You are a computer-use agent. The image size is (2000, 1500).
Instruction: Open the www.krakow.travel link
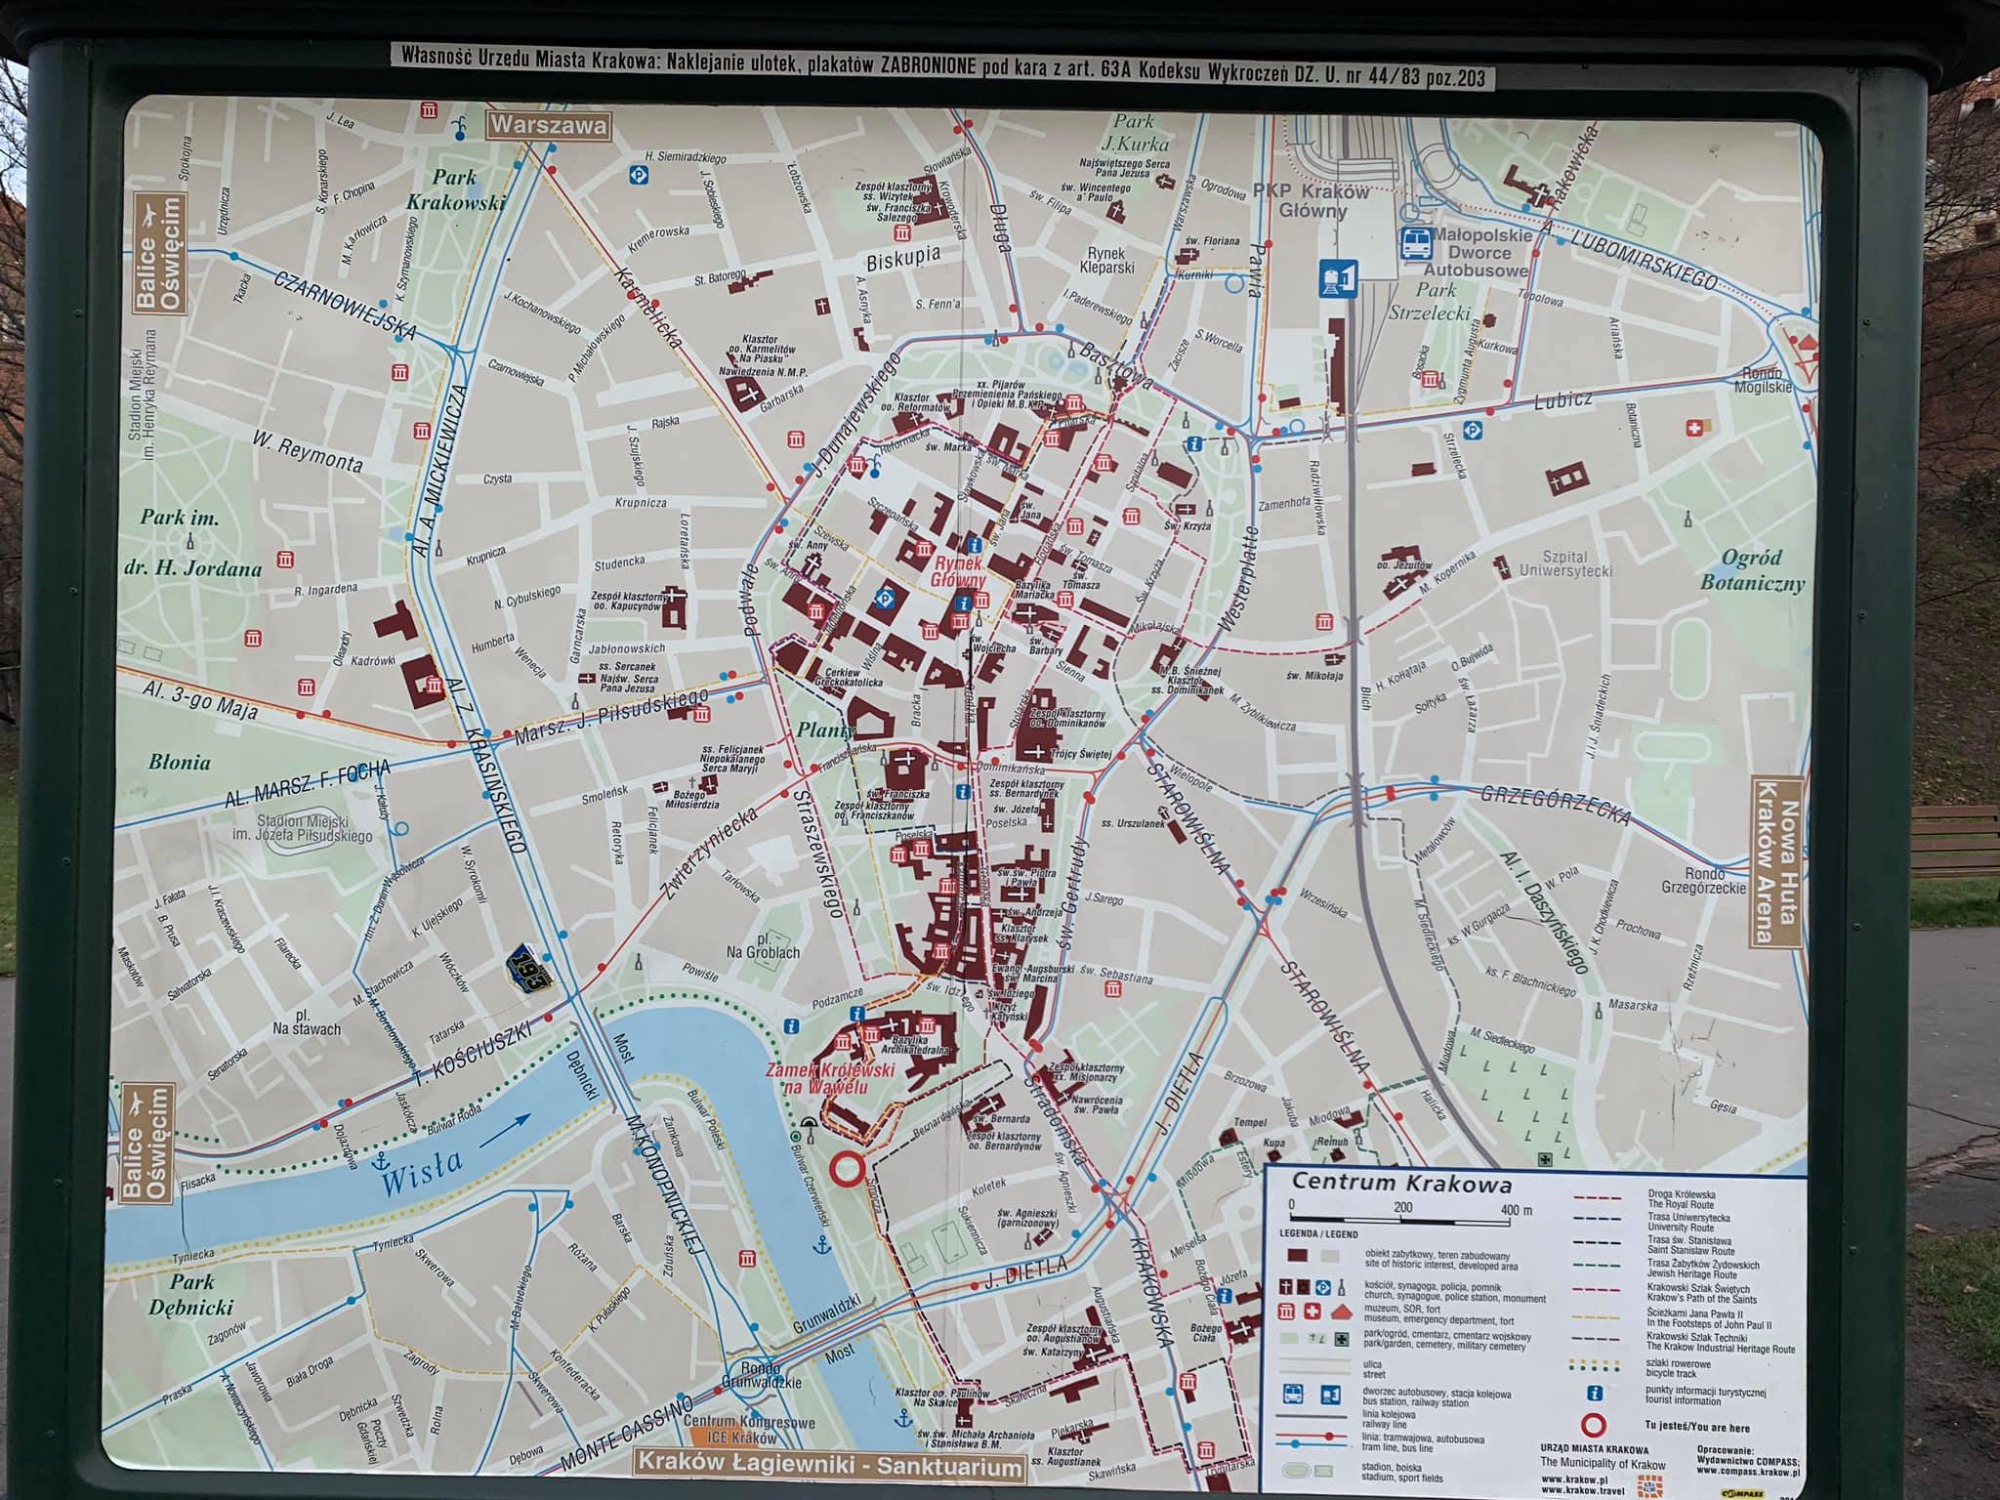click(x=1583, y=1491)
